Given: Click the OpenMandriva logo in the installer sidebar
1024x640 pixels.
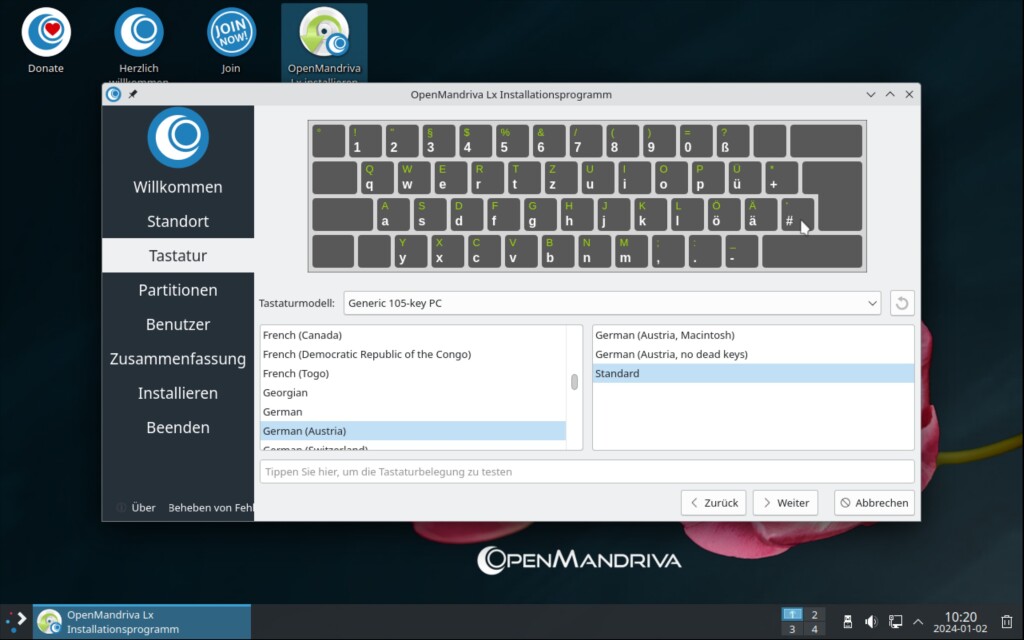Looking at the screenshot, I should tap(178, 138).
